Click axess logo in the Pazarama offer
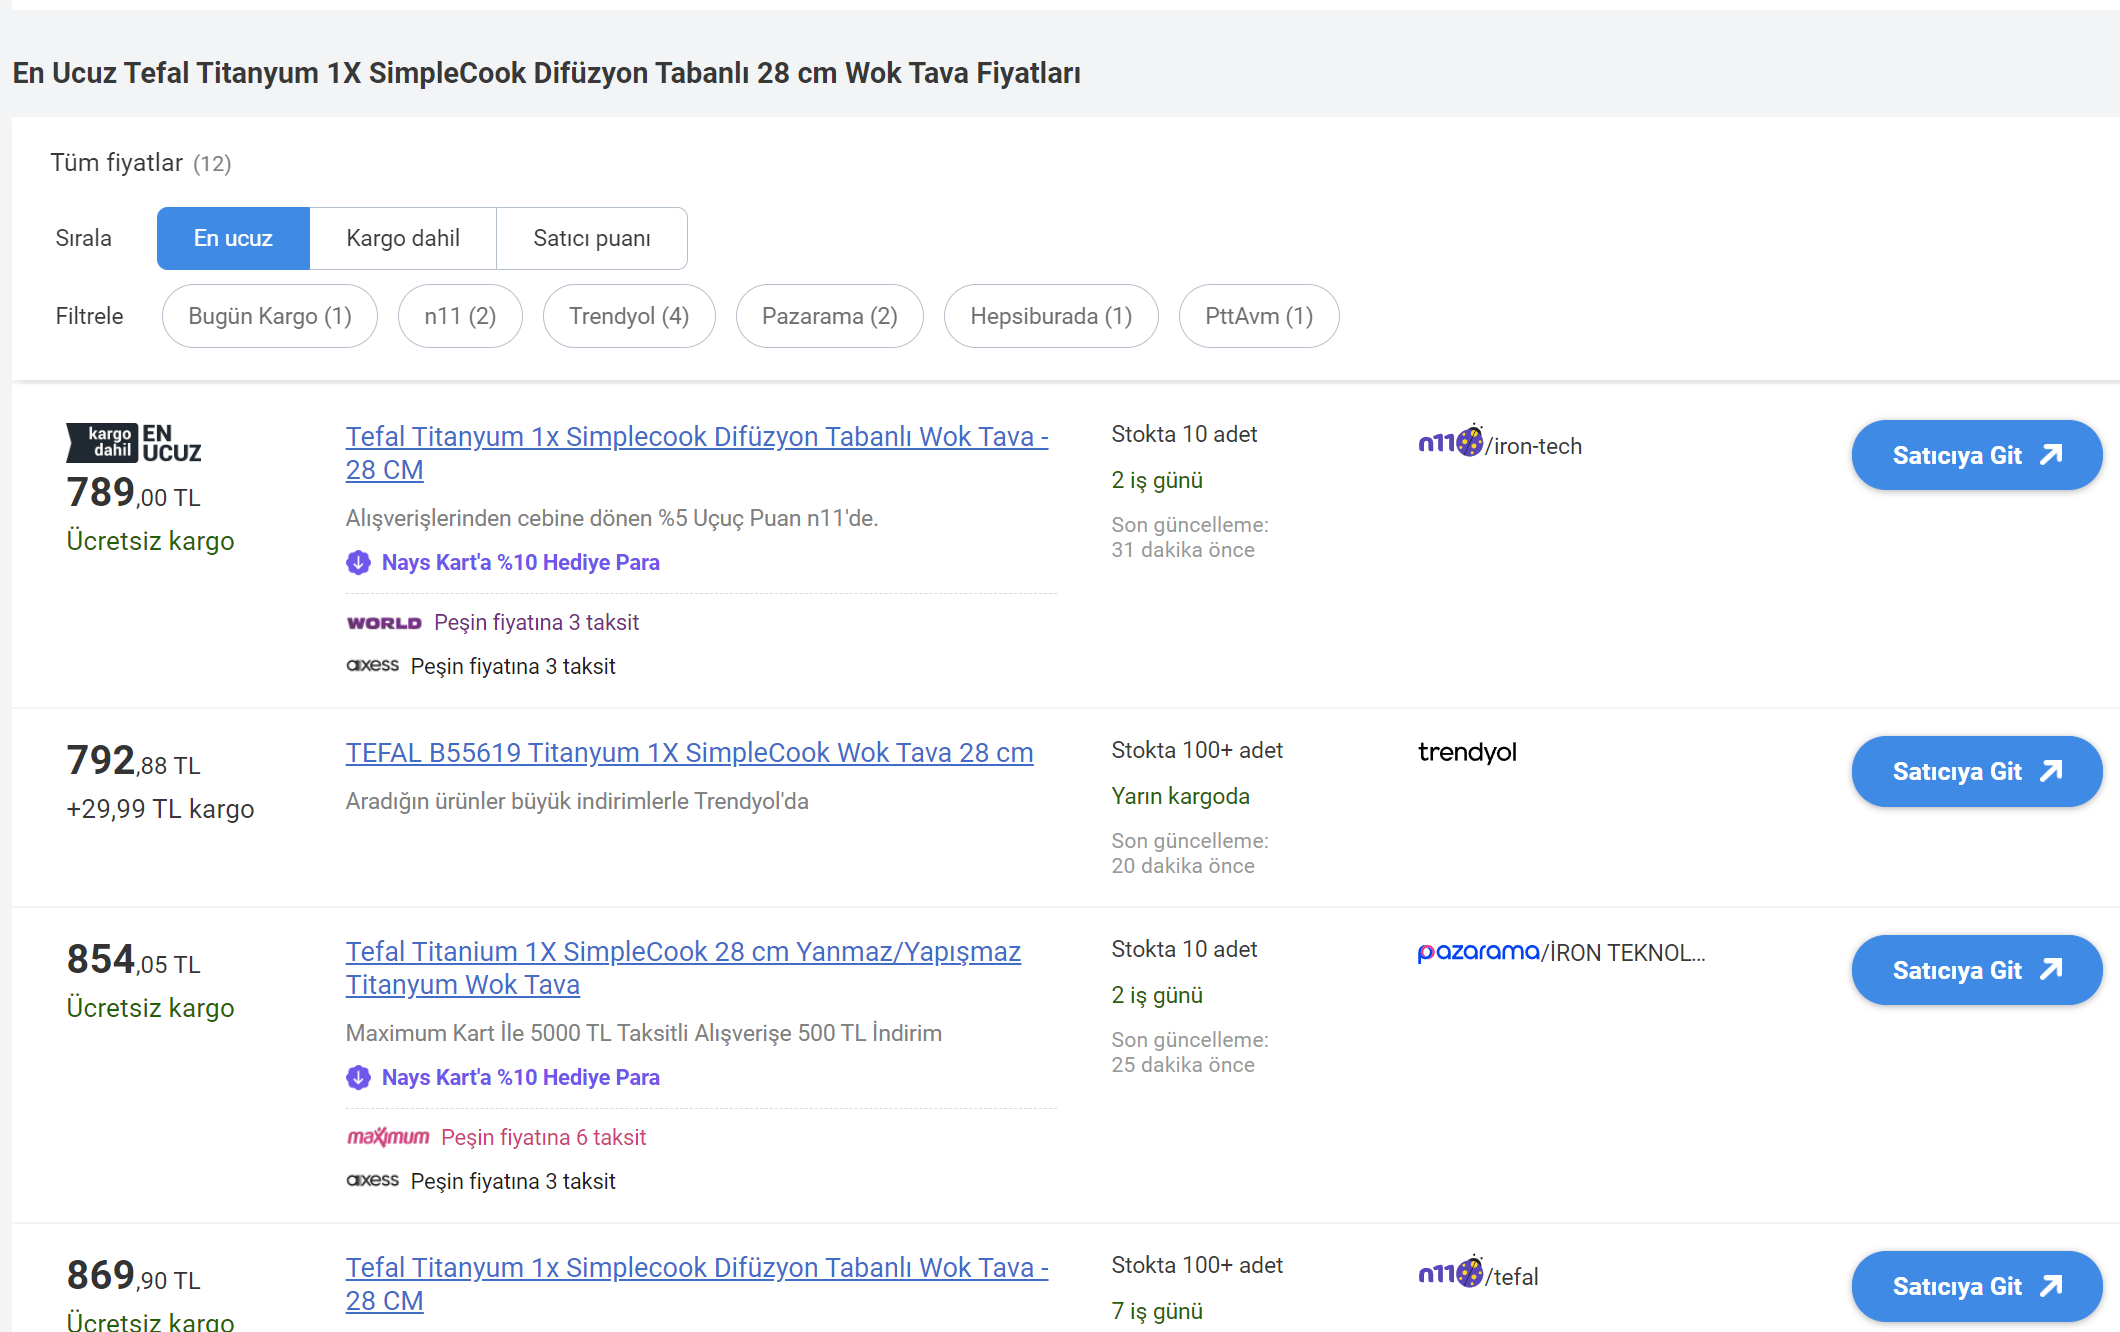 click(x=372, y=1180)
